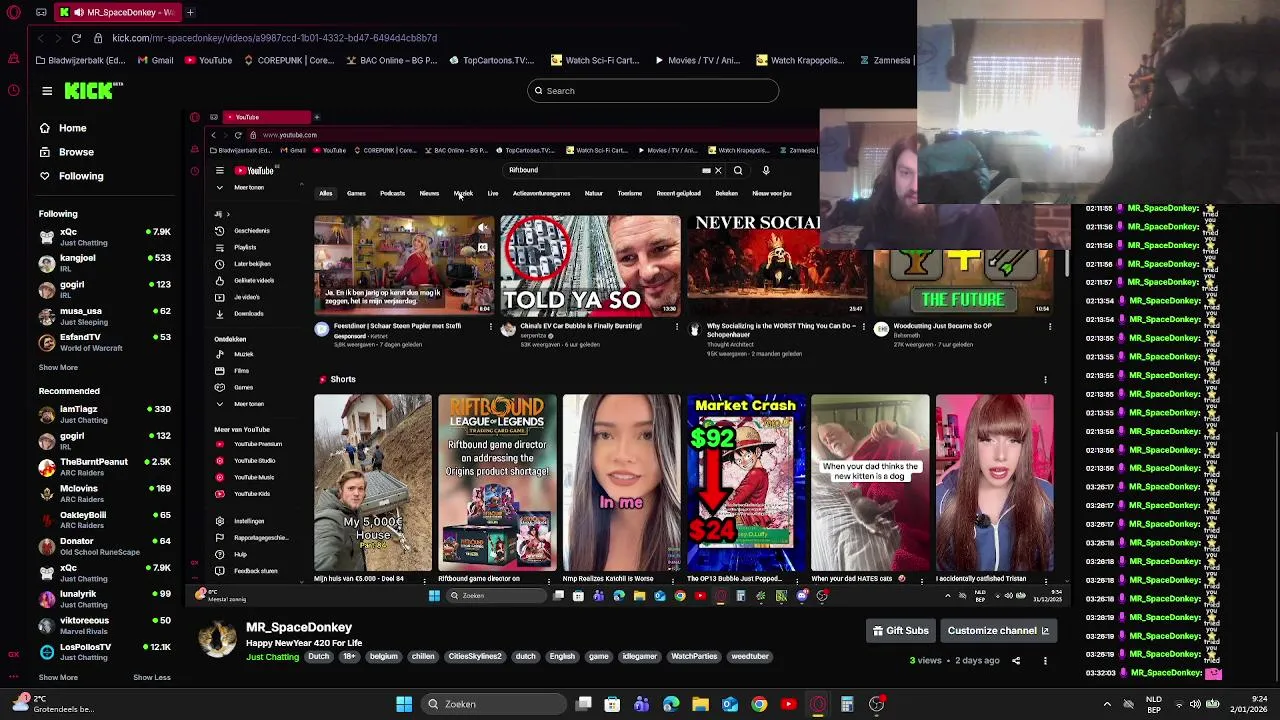Open TheBurntPeanut in Recommended list

click(105, 467)
